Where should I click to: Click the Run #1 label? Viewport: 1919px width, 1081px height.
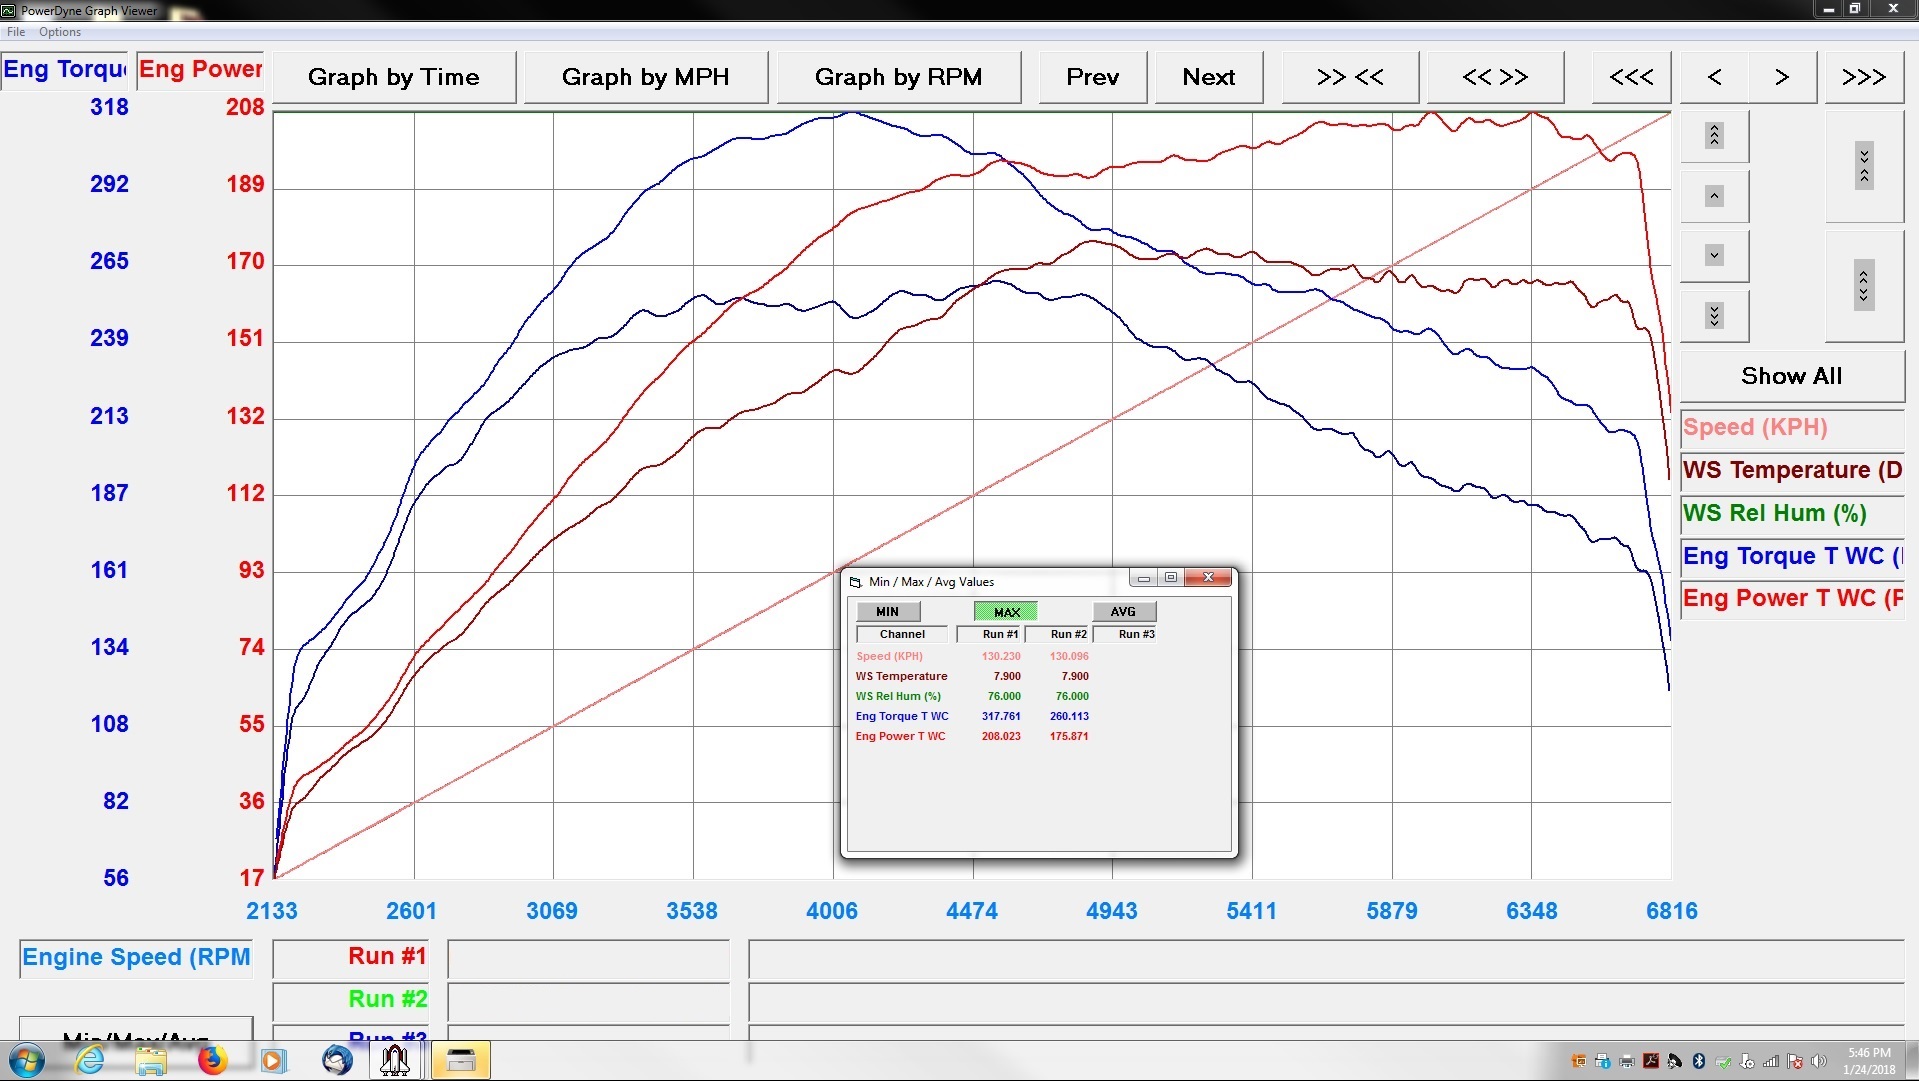(351, 957)
